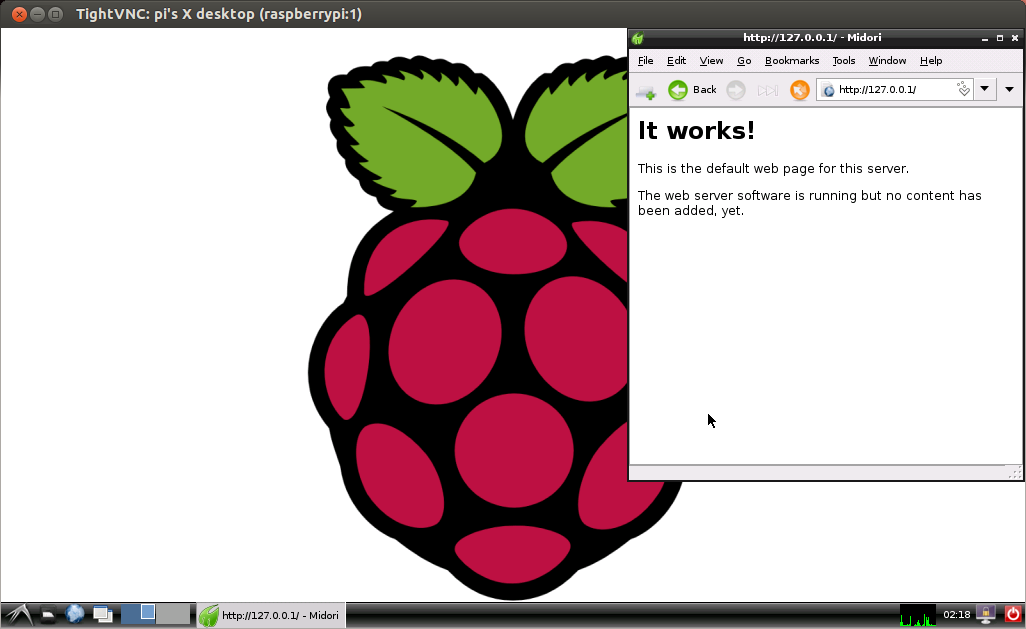The image size is (1026, 629).
Task: Click the CPU usage monitor graph
Action: 917,615
